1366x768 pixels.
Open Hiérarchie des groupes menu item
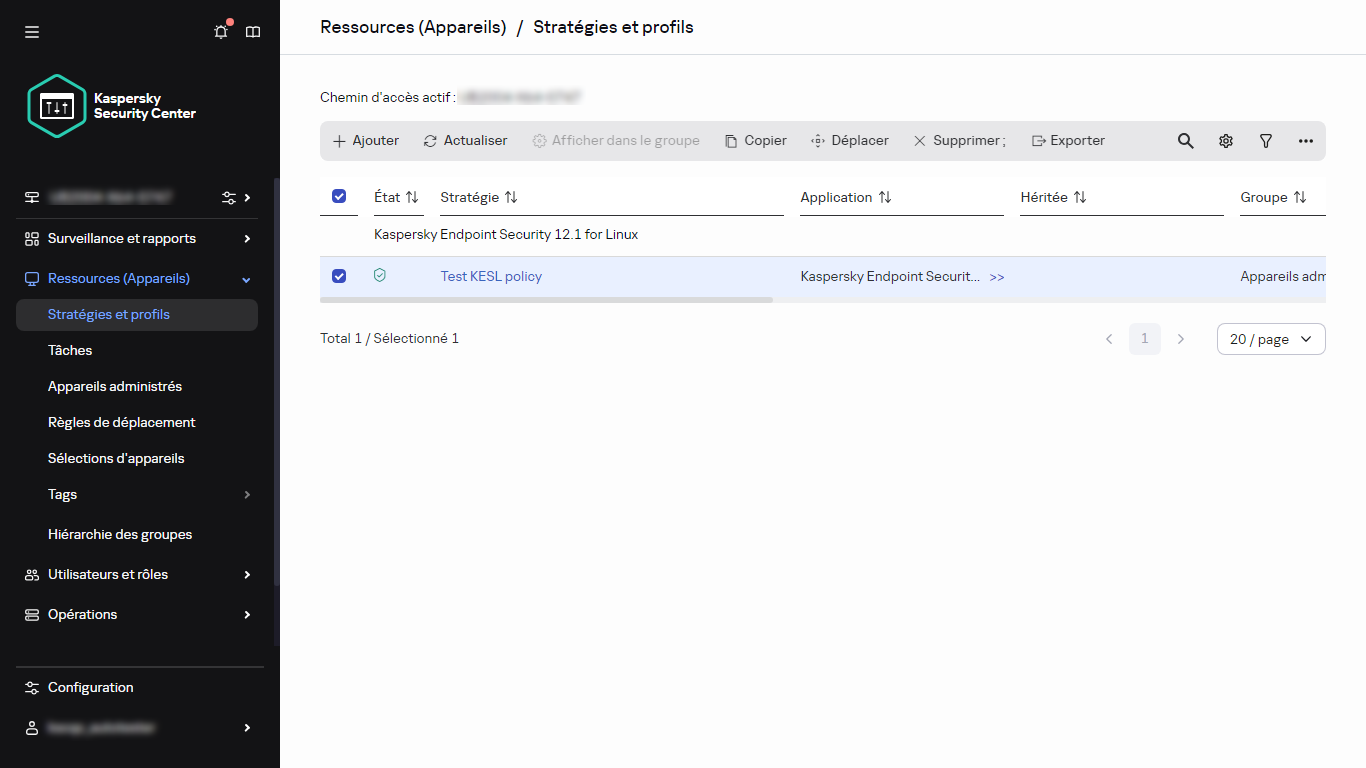pyautogui.click(x=120, y=535)
